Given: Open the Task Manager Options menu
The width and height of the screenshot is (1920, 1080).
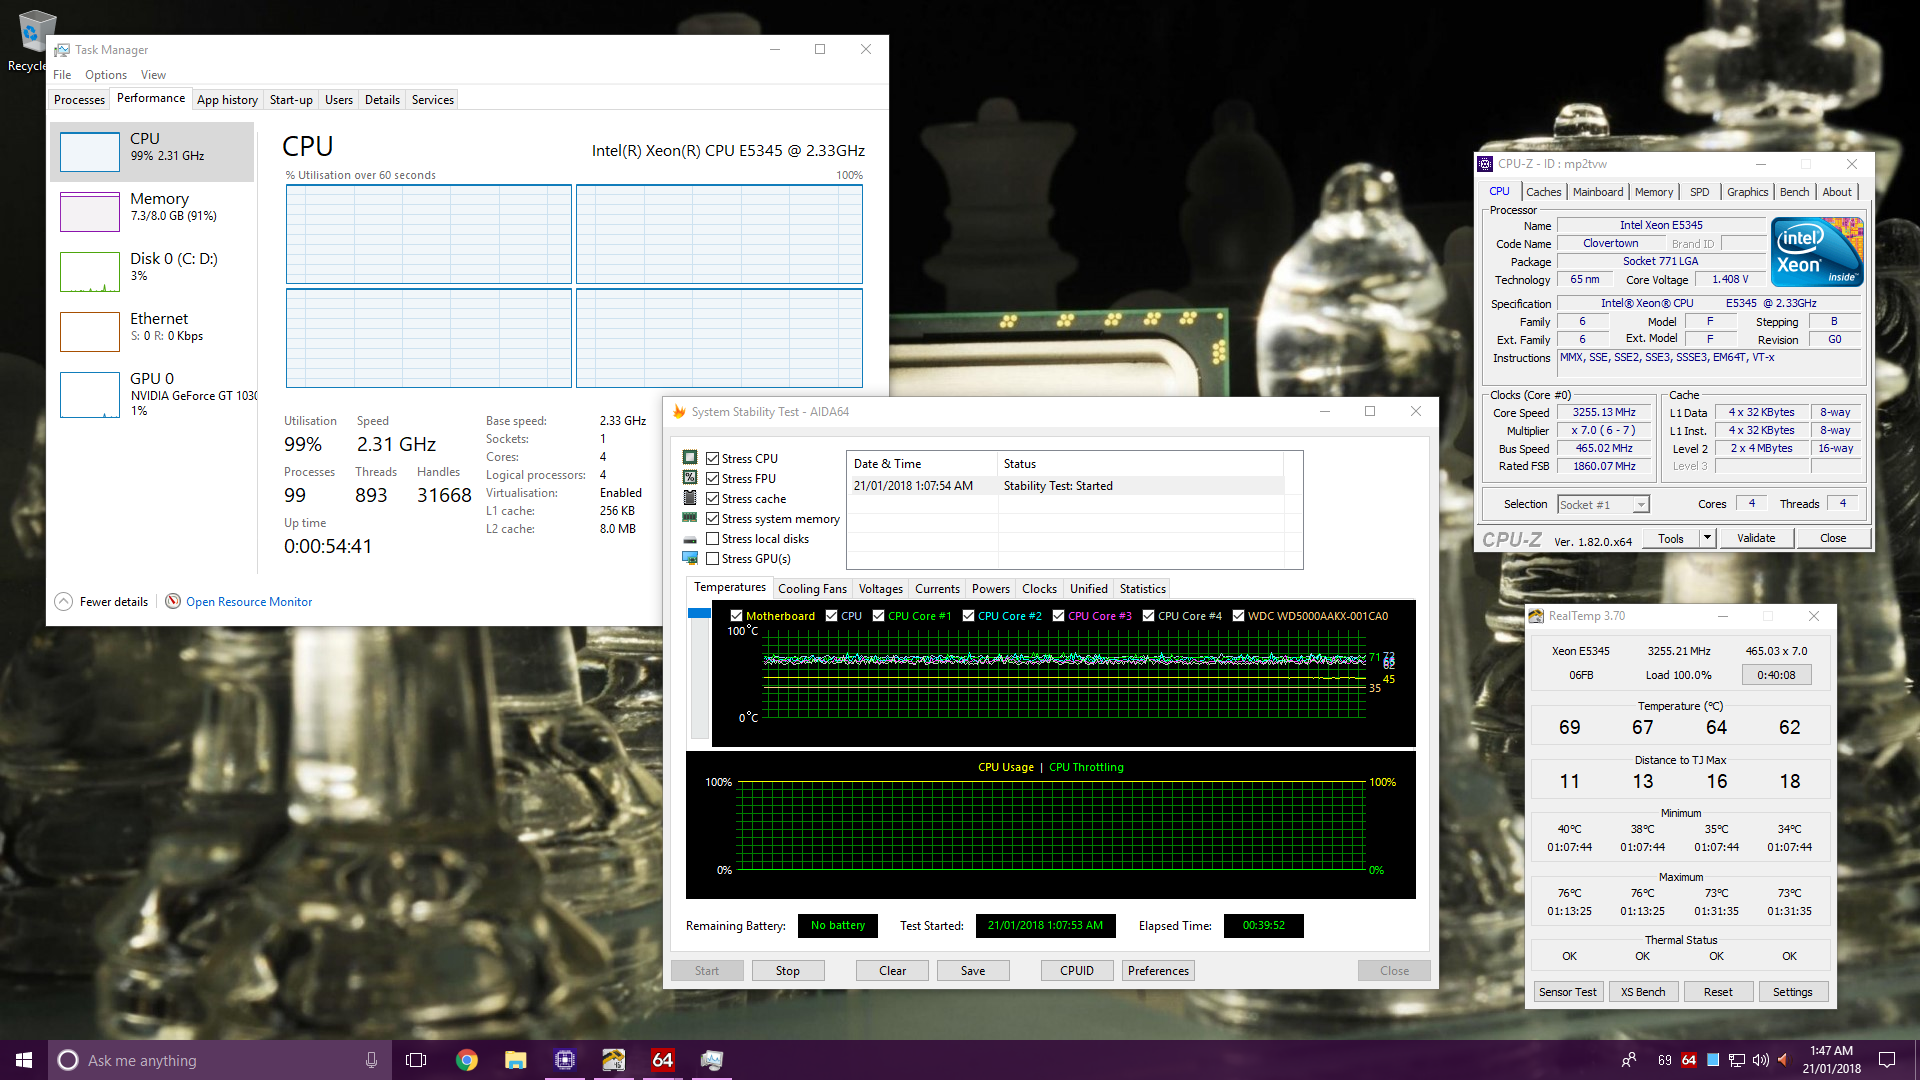Looking at the screenshot, I should click(105, 75).
